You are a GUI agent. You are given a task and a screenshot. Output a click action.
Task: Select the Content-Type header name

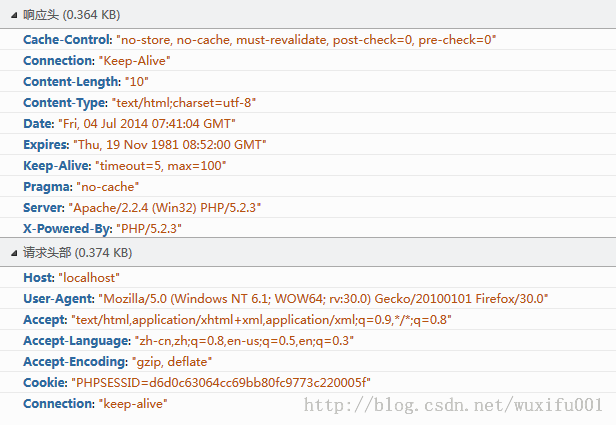coord(65,103)
